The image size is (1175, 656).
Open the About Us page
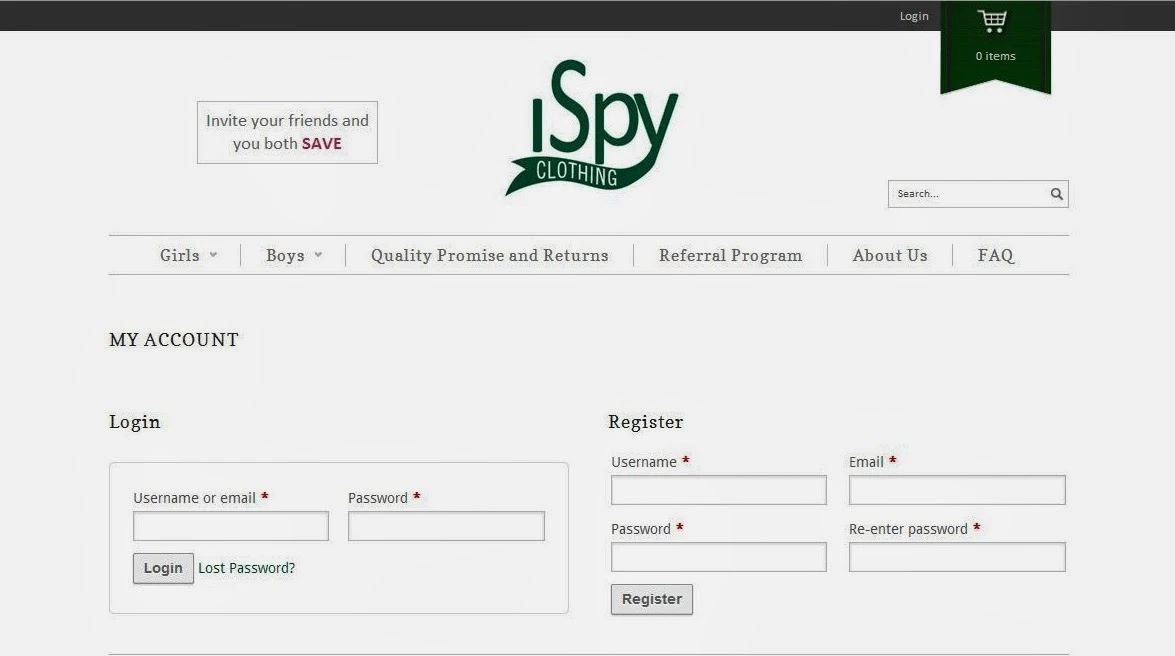click(x=890, y=256)
